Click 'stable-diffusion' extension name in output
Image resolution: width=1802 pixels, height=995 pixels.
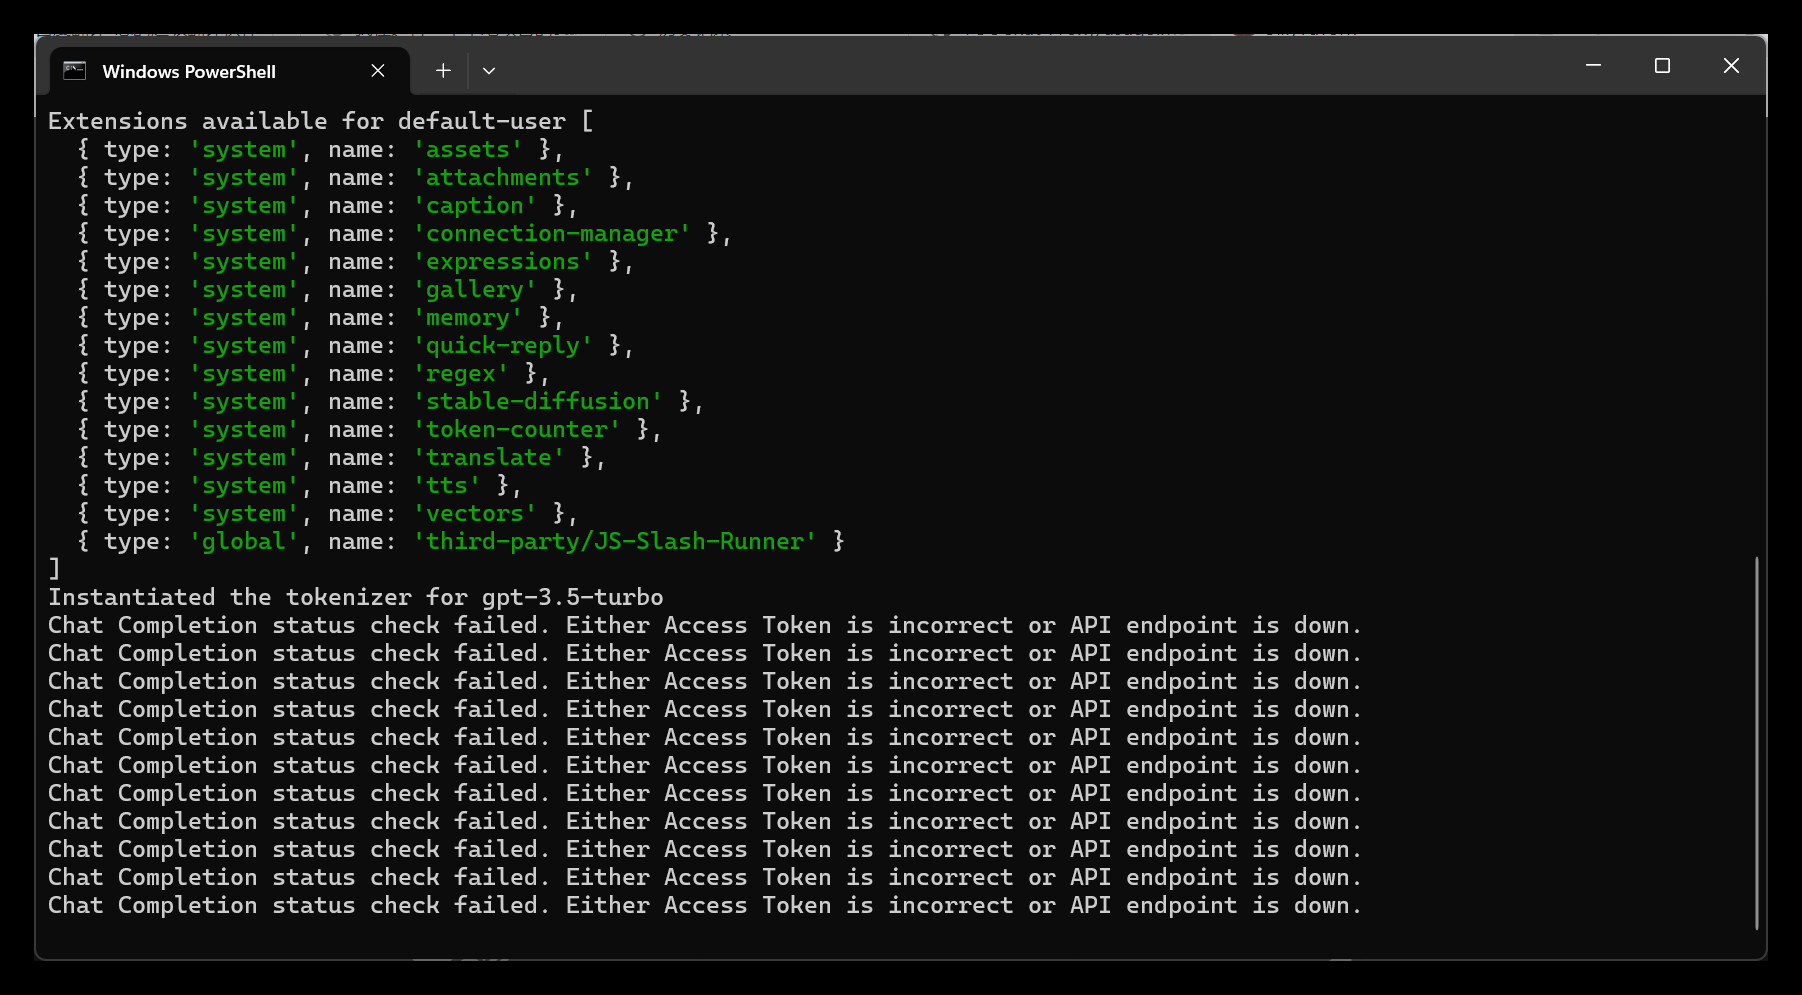[x=538, y=402]
